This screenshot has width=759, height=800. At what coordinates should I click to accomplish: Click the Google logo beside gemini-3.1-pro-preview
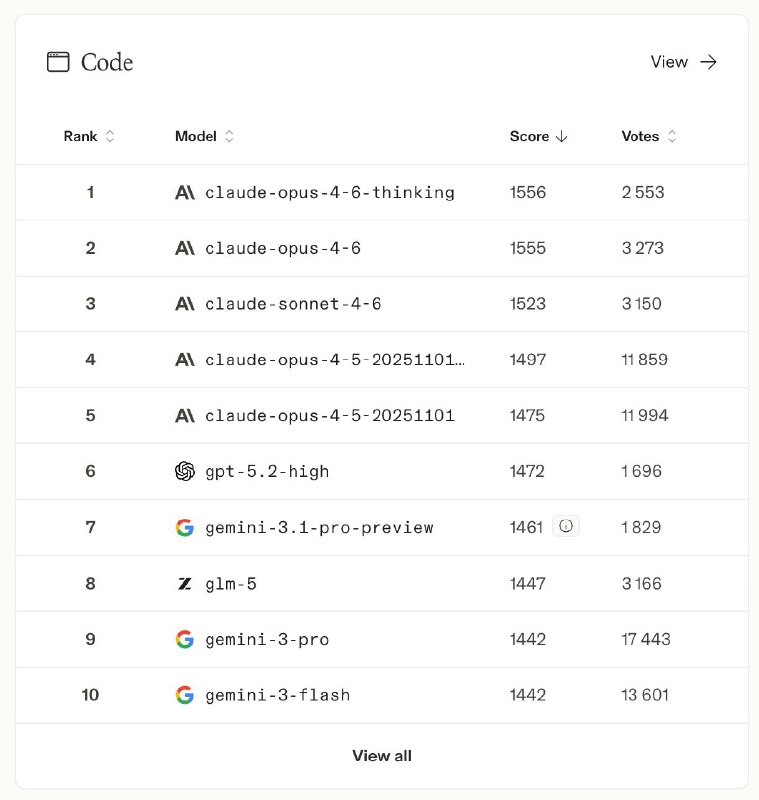point(185,527)
